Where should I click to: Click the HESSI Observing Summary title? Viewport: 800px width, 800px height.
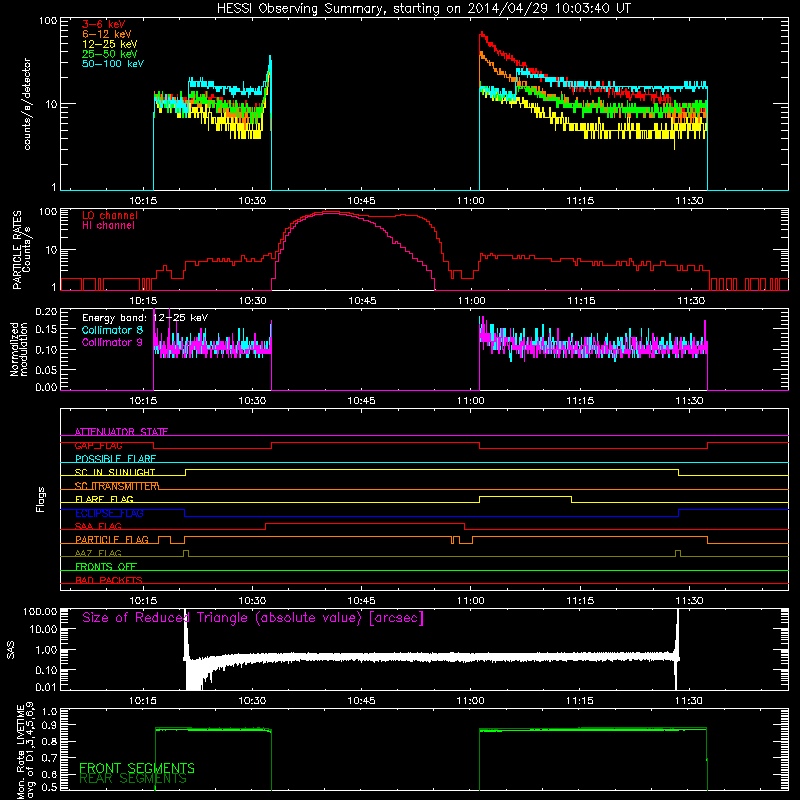point(424,9)
